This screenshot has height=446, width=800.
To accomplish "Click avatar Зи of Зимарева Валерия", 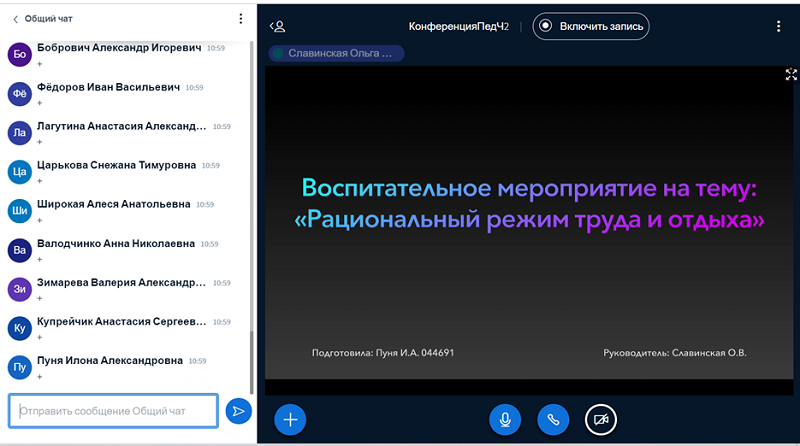I will 20,289.
